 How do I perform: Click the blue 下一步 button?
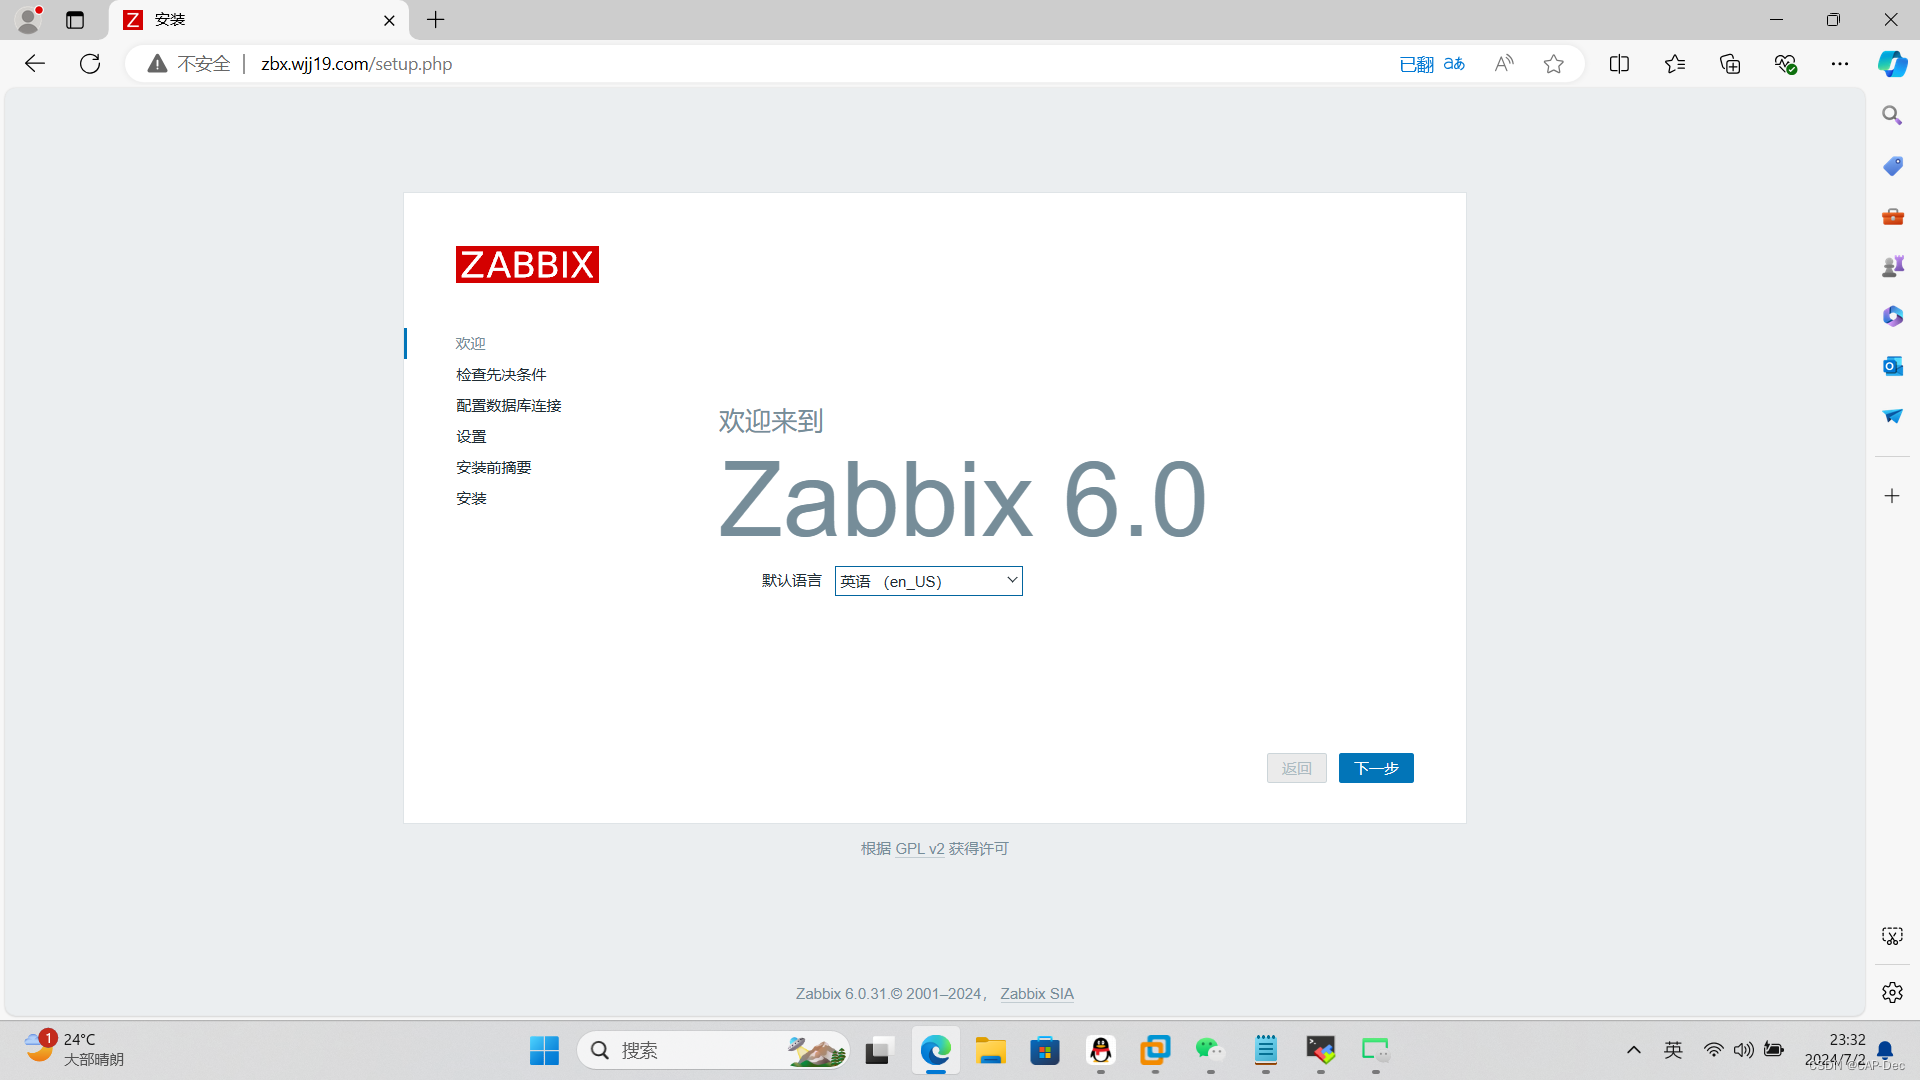coord(1375,768)
